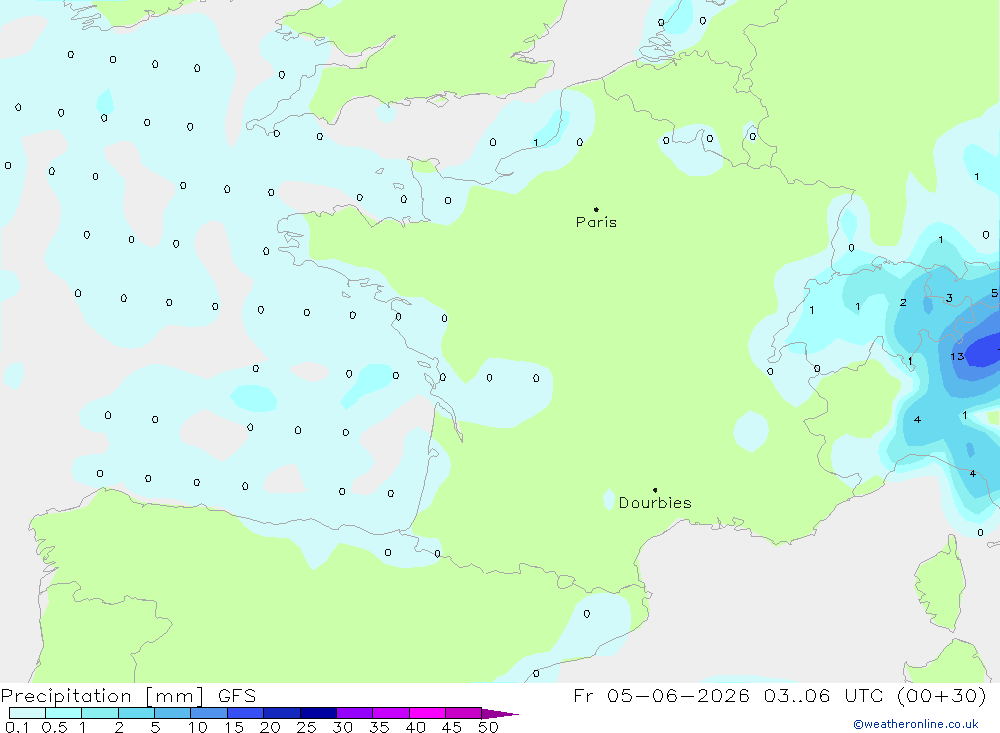Select the 20–25 mm dark blue legend box
Viewport: 1000px width, 733px height.
click(x=281, y=713)
